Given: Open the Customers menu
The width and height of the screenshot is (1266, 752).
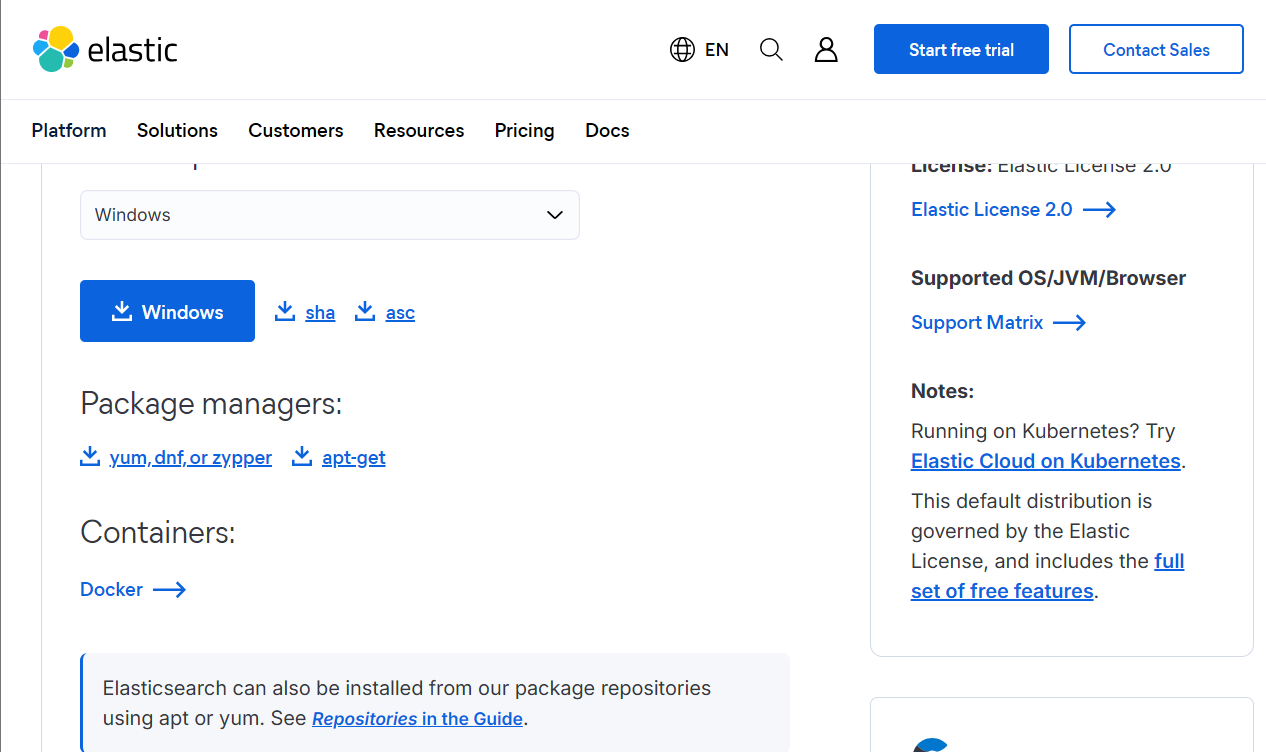Looking at the screenshot, I should (x=296, y=130).
